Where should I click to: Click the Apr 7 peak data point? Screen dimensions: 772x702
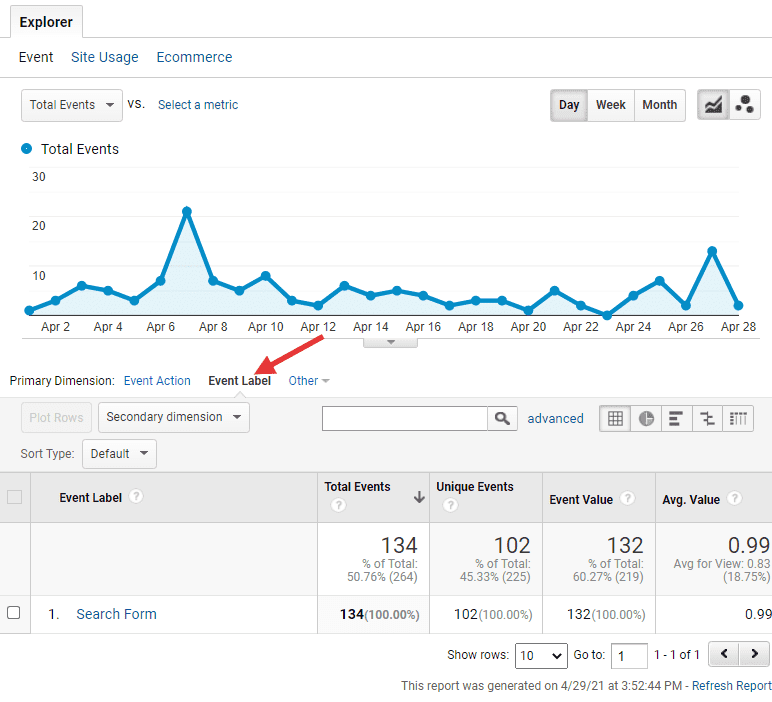tap(187, 212)
